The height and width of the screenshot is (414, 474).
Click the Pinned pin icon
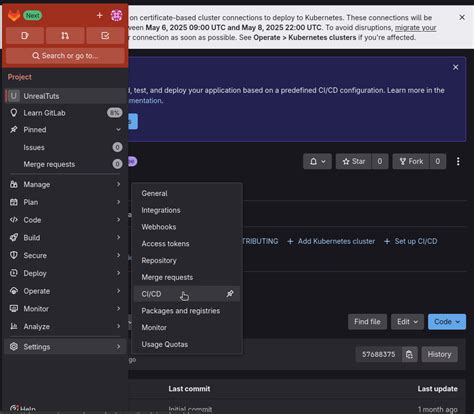click(x=14, y=129)
